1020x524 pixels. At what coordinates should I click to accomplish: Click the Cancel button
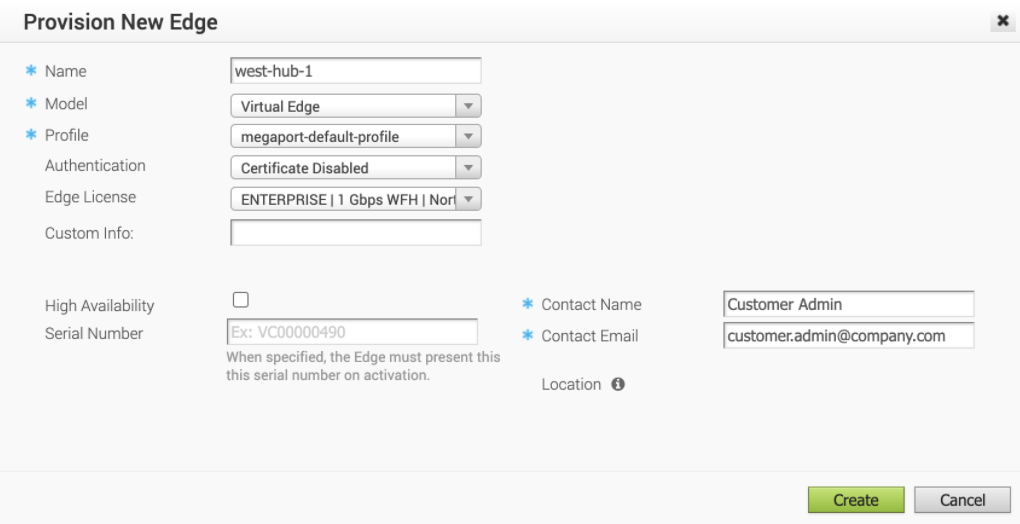coord(962,500)
